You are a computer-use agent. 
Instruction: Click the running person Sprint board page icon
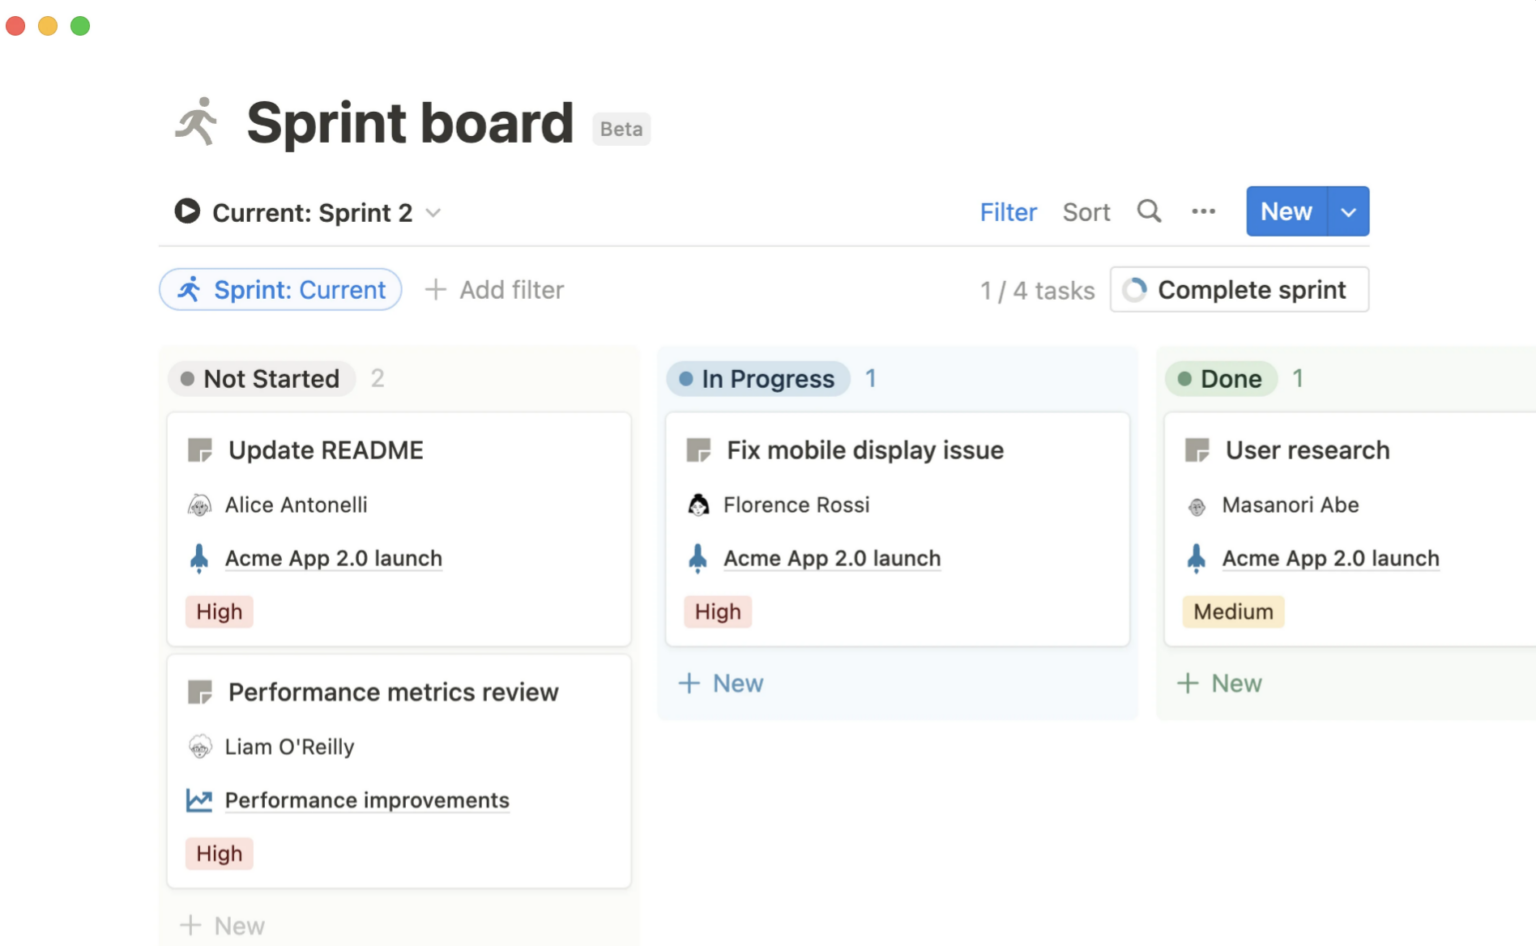(196, 121)
